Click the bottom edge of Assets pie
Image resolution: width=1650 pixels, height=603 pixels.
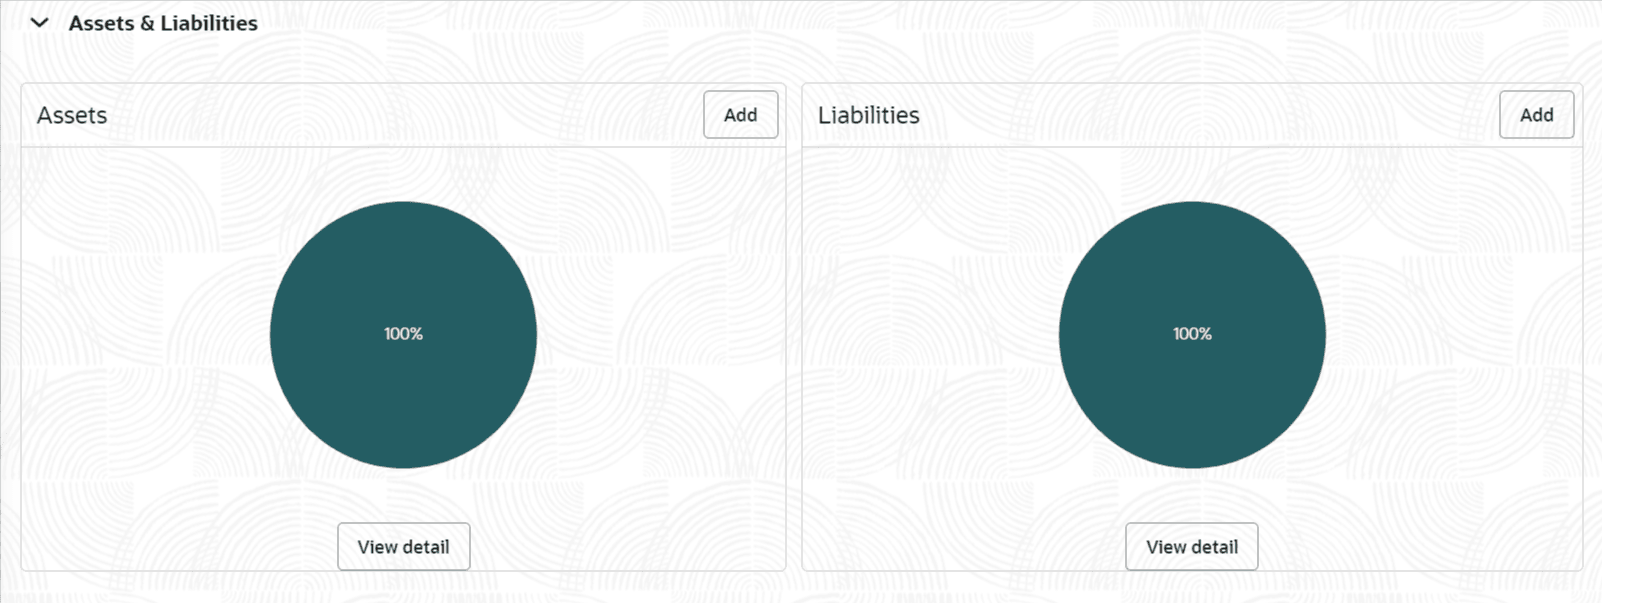(x=403, y=462)
